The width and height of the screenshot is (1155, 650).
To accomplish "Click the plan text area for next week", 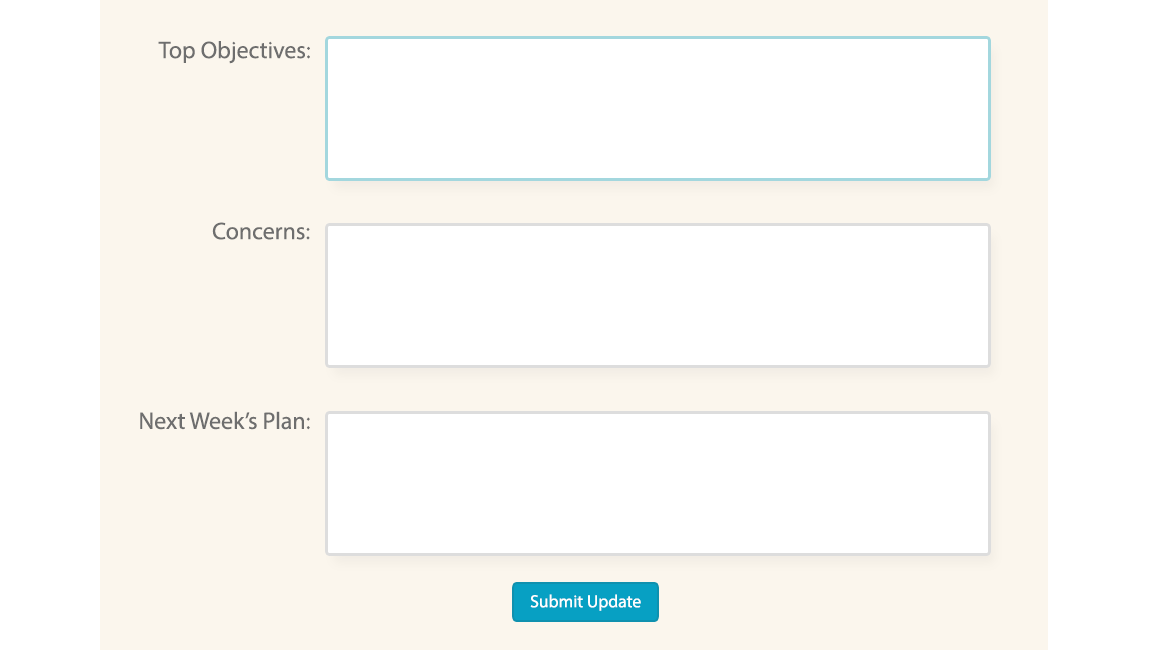I will click(x=657, y=483).
